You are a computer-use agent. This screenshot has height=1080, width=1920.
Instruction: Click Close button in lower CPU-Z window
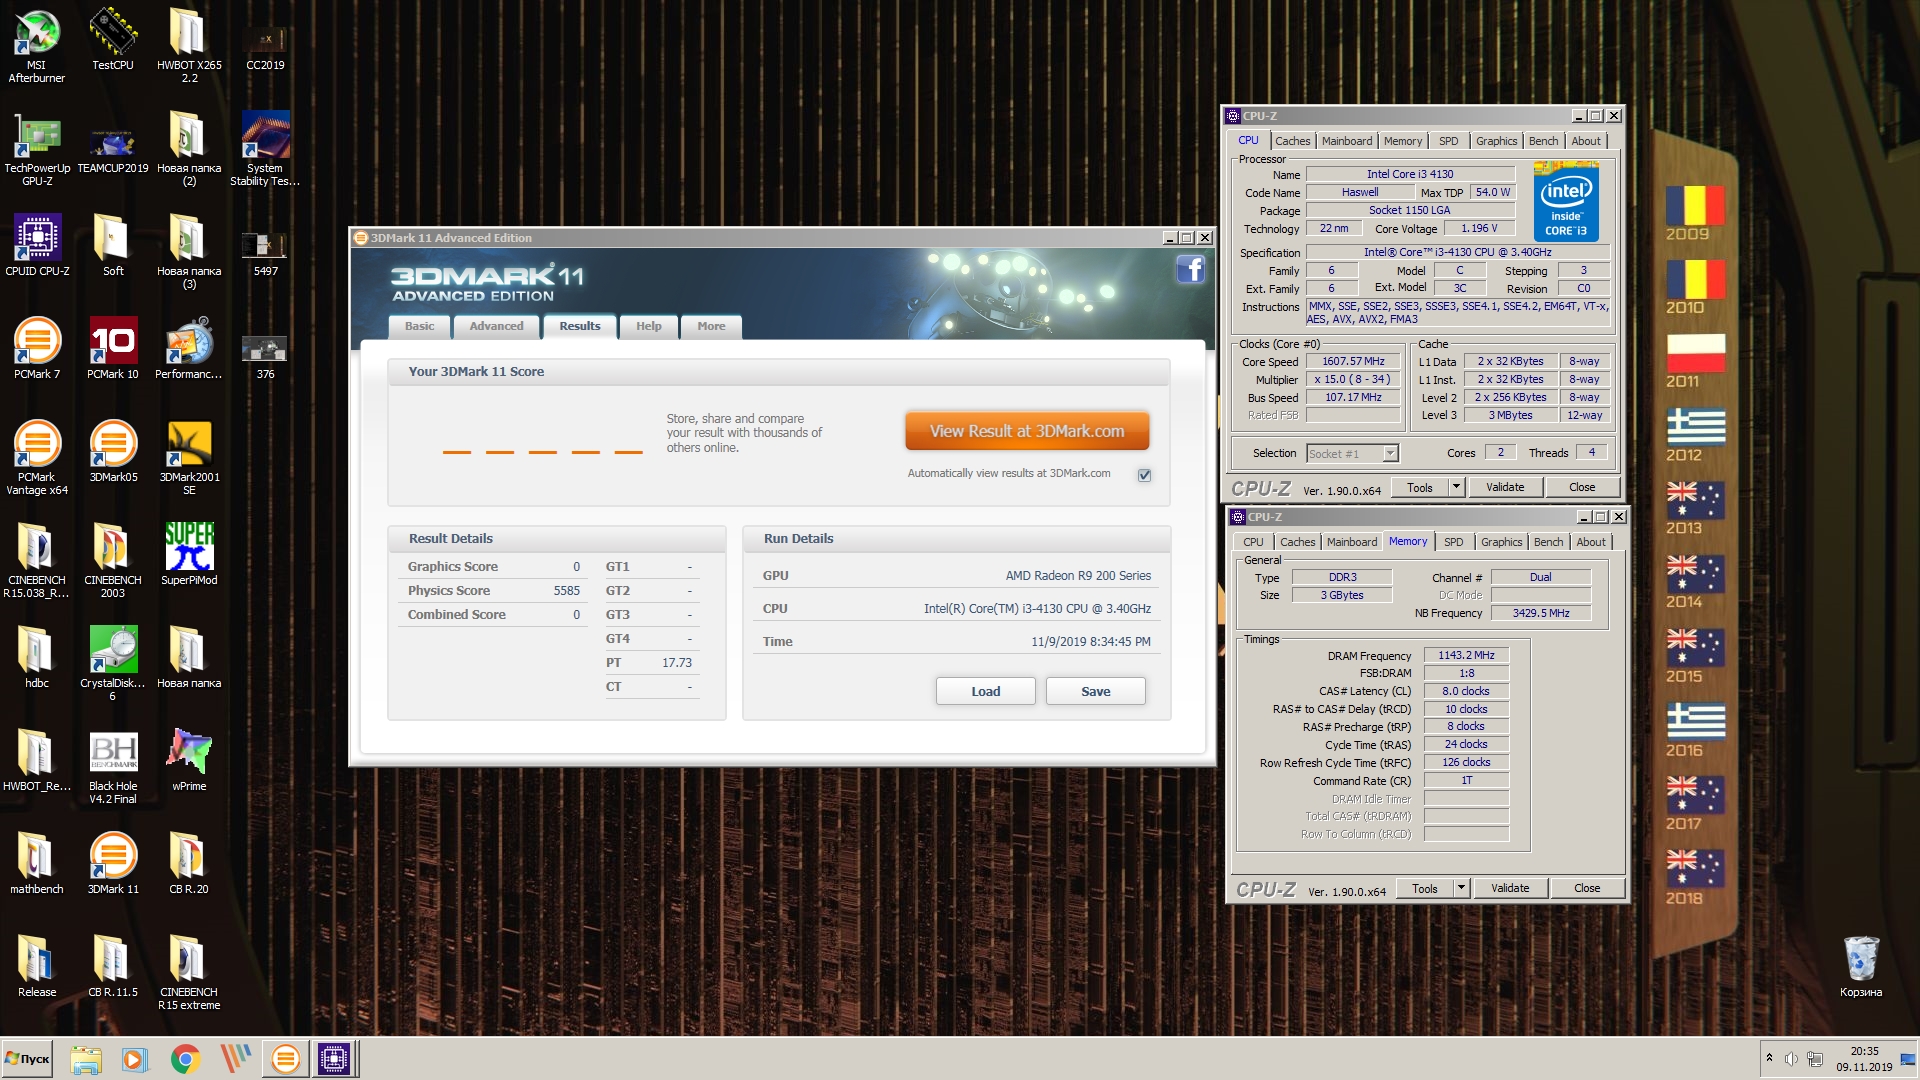click(x=1587, y=888)
